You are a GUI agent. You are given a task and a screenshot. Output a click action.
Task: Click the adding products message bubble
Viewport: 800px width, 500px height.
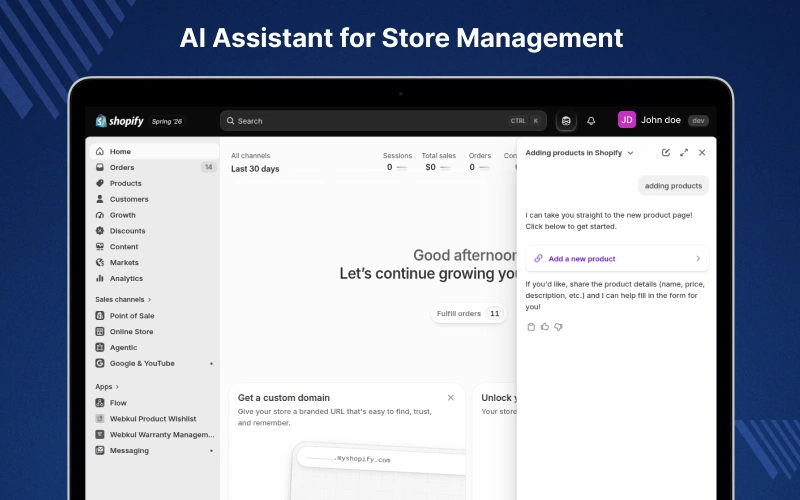pyautogui.click(x=673, y=186)
